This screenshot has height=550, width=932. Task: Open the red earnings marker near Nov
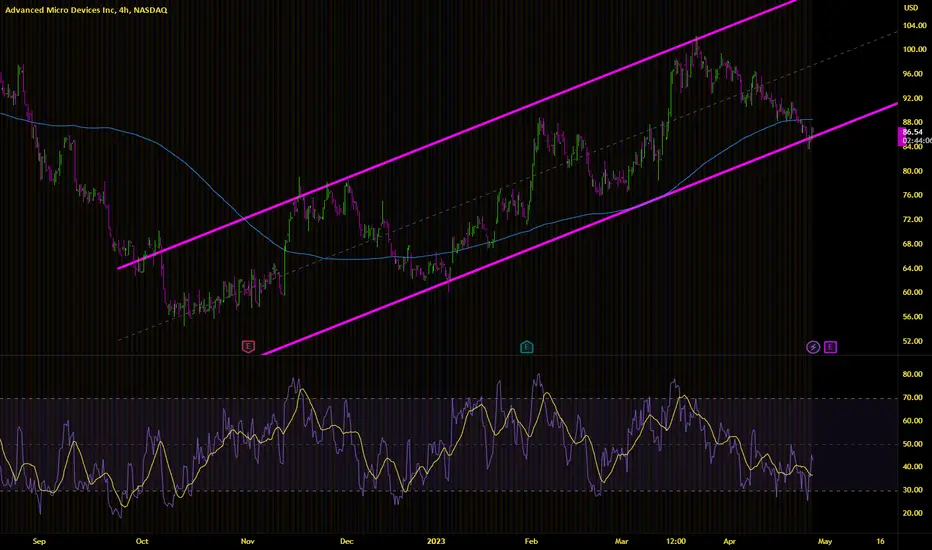(248, 347)
